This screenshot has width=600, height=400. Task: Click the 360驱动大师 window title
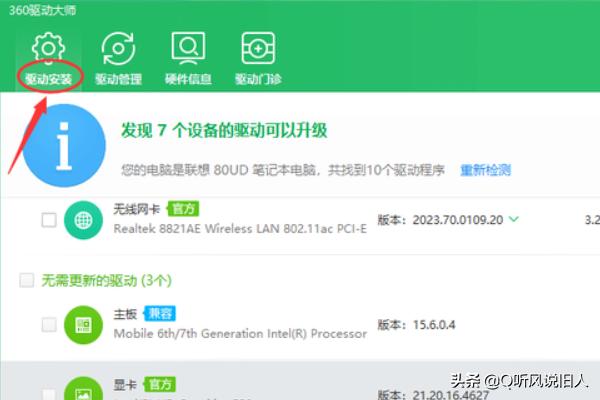point(42,10)
